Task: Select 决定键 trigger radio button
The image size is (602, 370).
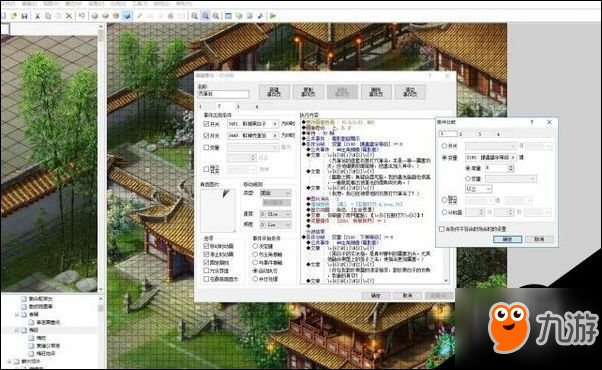Action: pos(255,246)
